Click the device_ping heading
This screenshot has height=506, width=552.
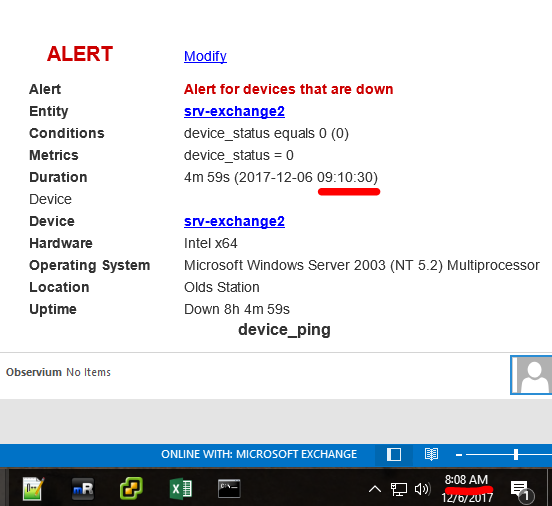[284, 330]
